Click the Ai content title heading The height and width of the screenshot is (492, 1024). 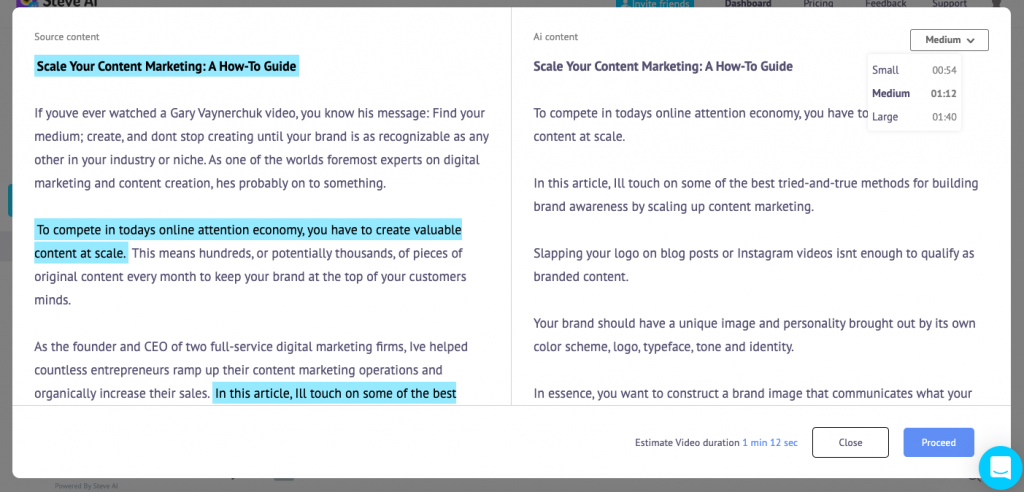663,66
